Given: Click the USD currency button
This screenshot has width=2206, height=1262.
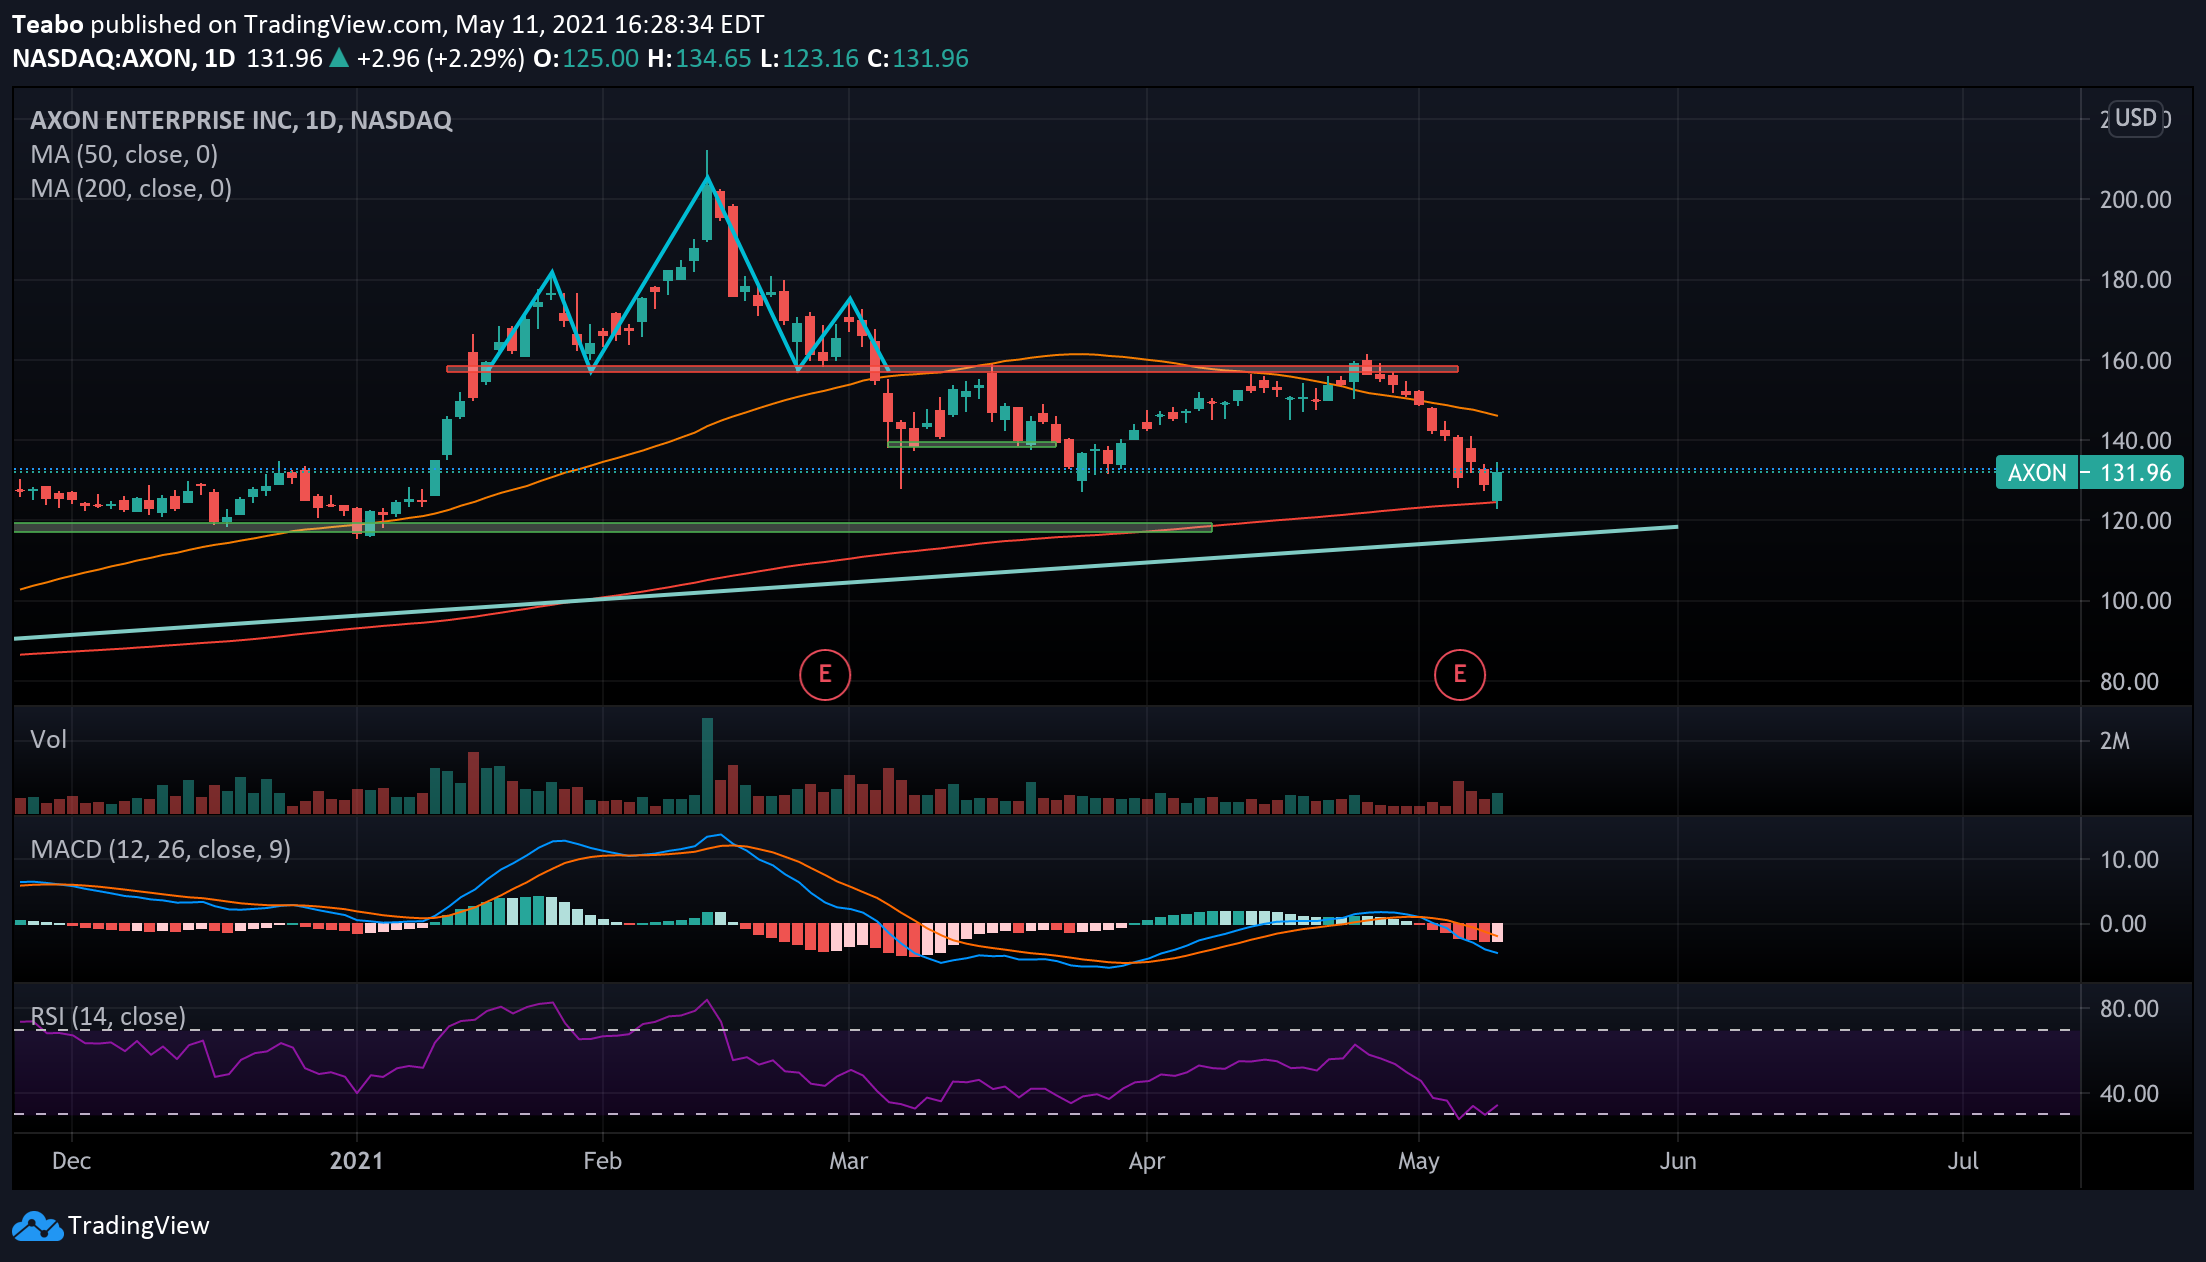Looking at the screenshot, I should pos(2135,118).
